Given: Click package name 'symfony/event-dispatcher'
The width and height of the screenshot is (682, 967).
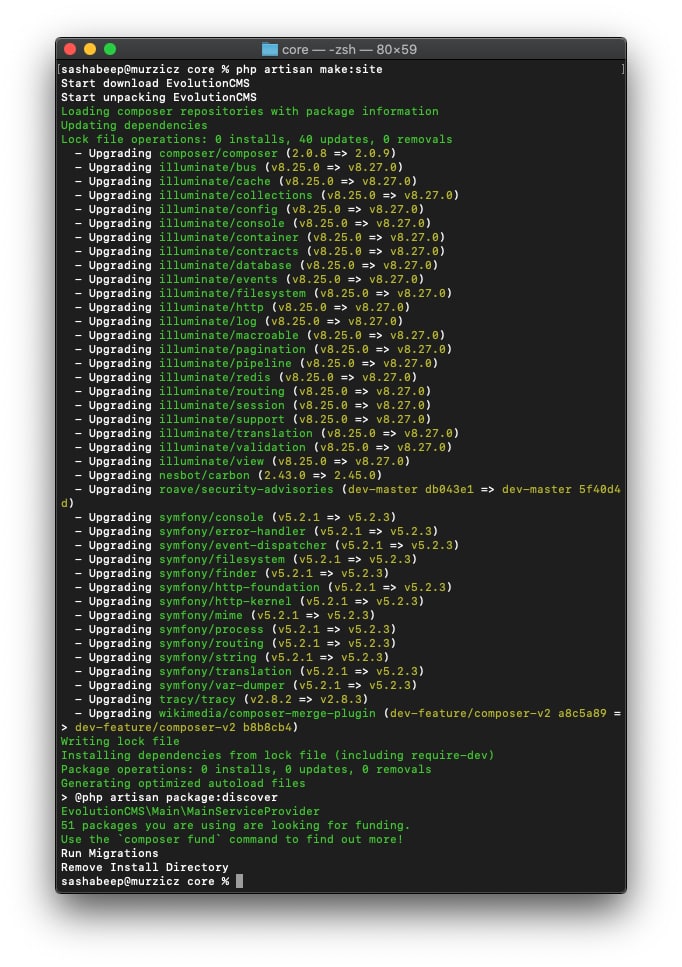Looking at the screenshot, I should point(243,545).
